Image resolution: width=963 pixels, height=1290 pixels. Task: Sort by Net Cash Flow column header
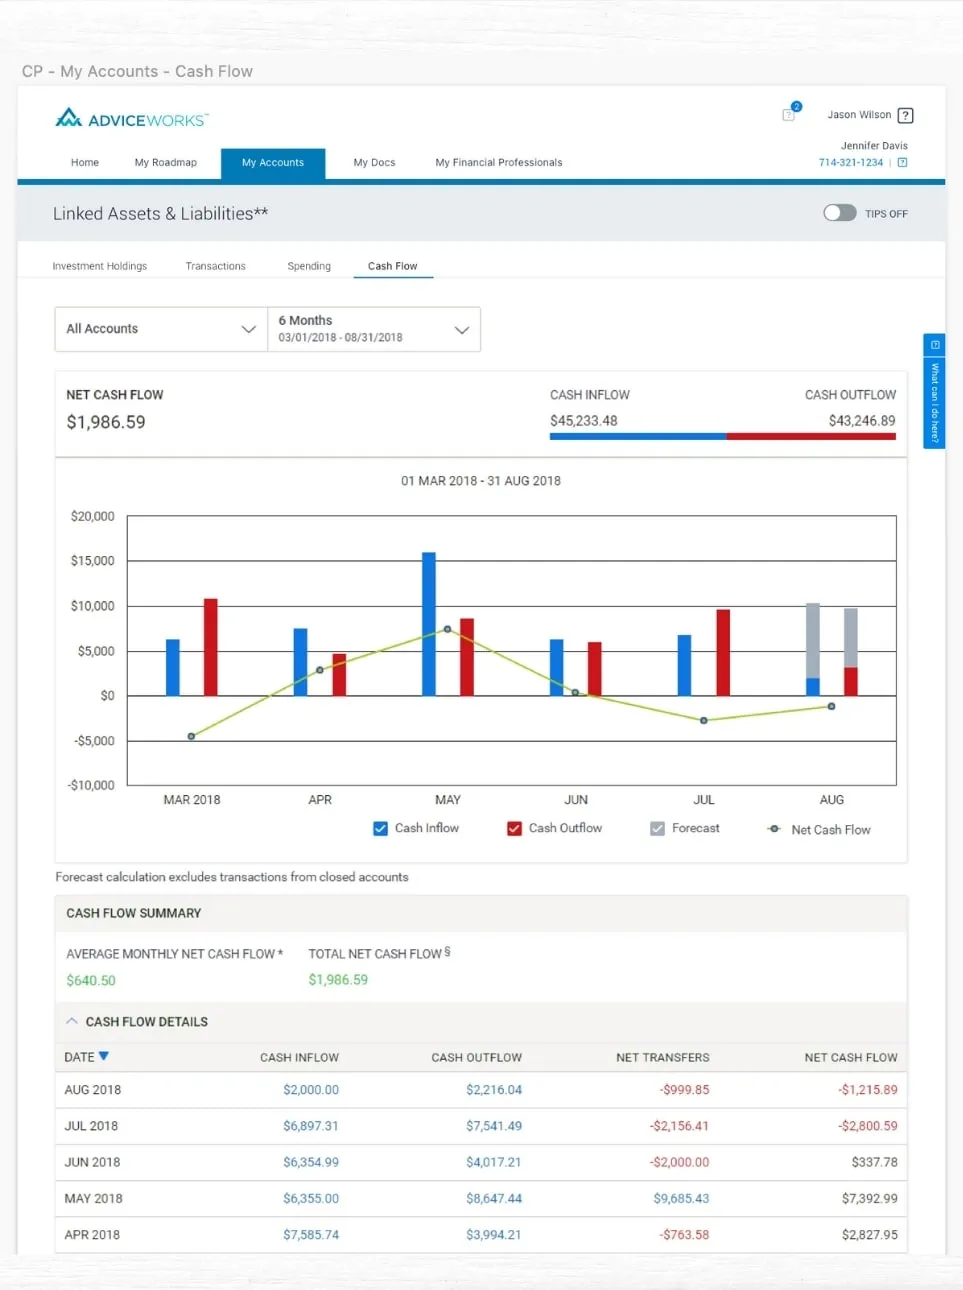click(x=851, y=1057)
